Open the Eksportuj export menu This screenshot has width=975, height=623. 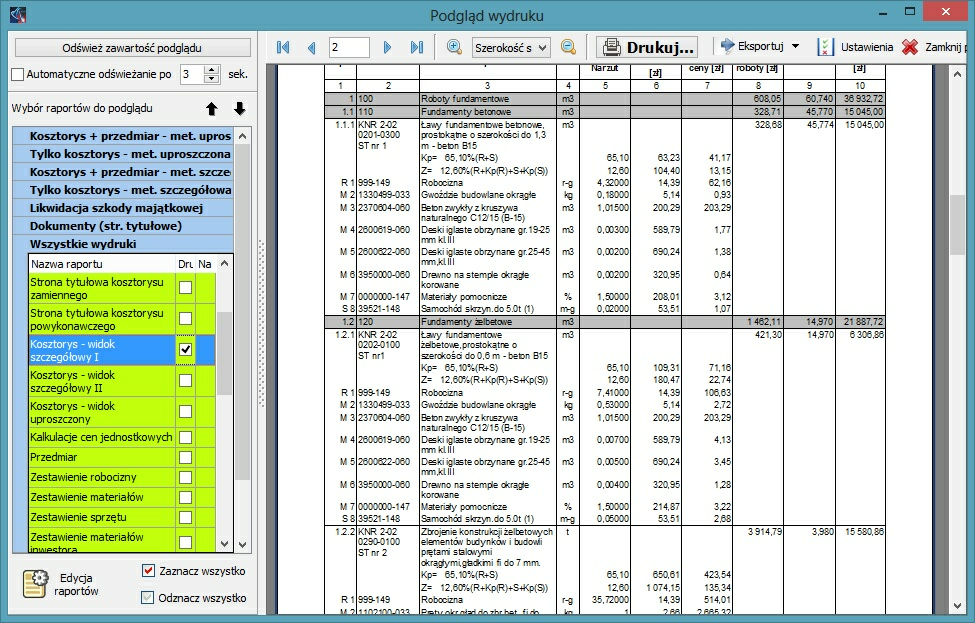pos(760,47)
